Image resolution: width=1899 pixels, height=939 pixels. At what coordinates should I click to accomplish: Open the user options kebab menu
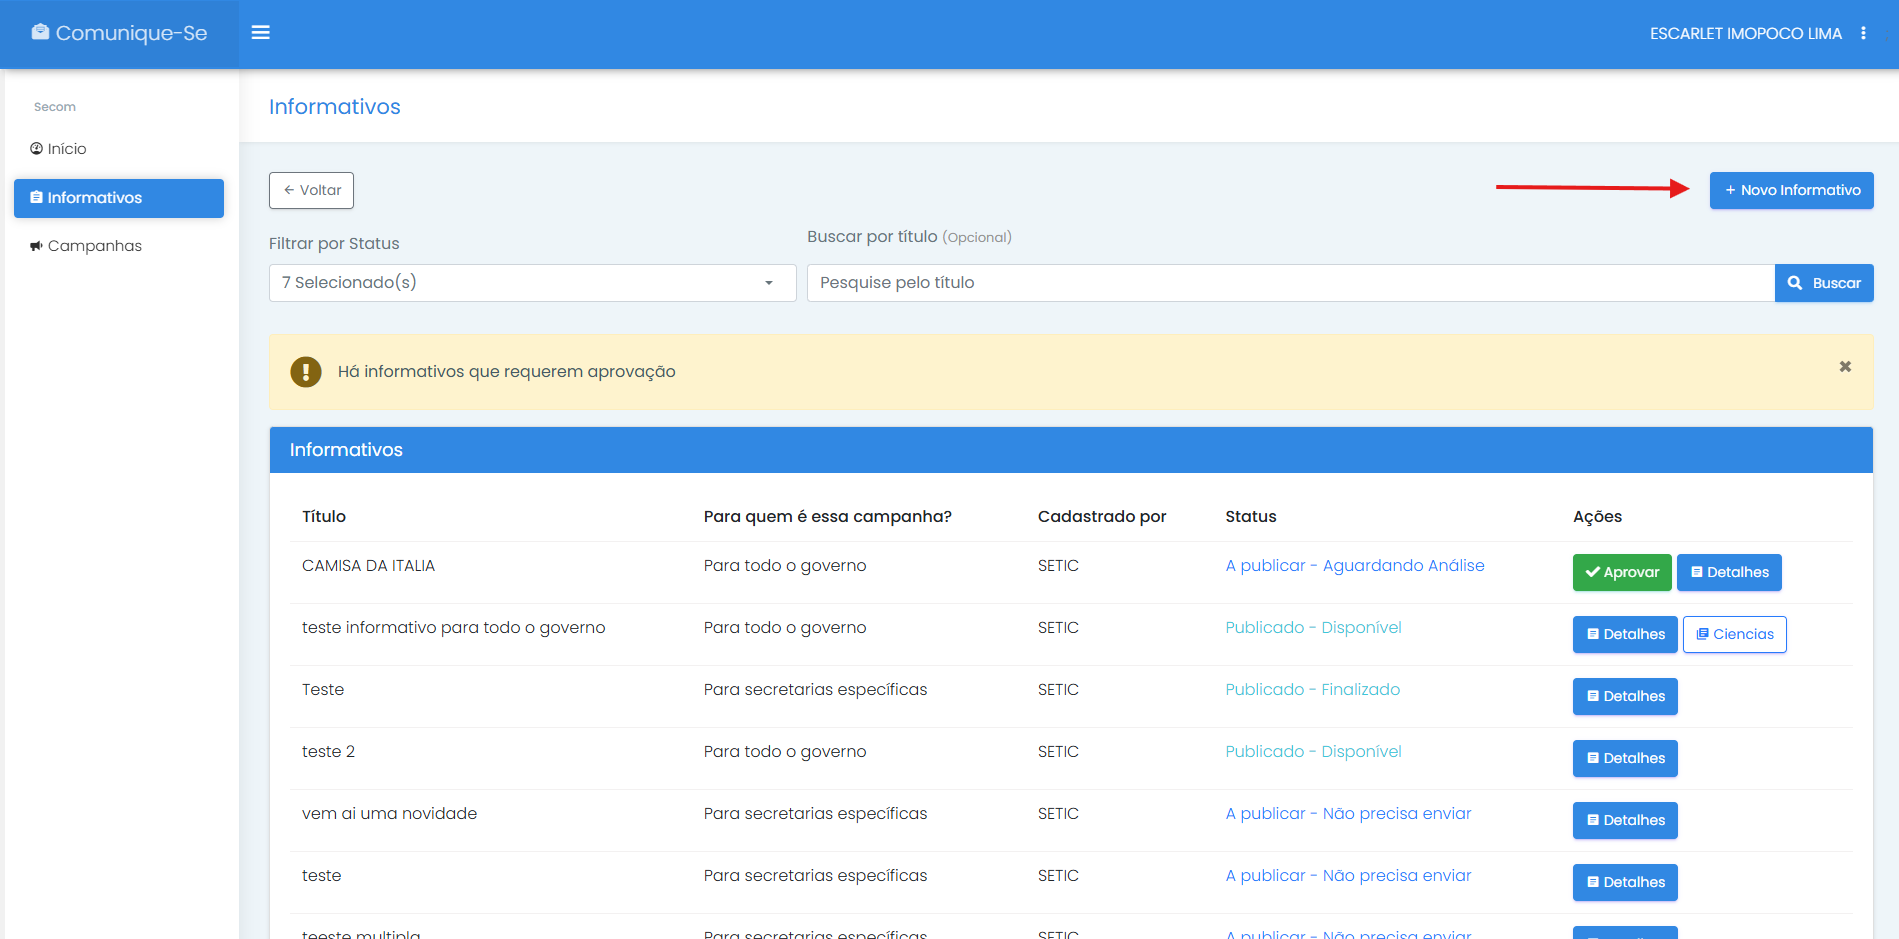(1863, 33)
